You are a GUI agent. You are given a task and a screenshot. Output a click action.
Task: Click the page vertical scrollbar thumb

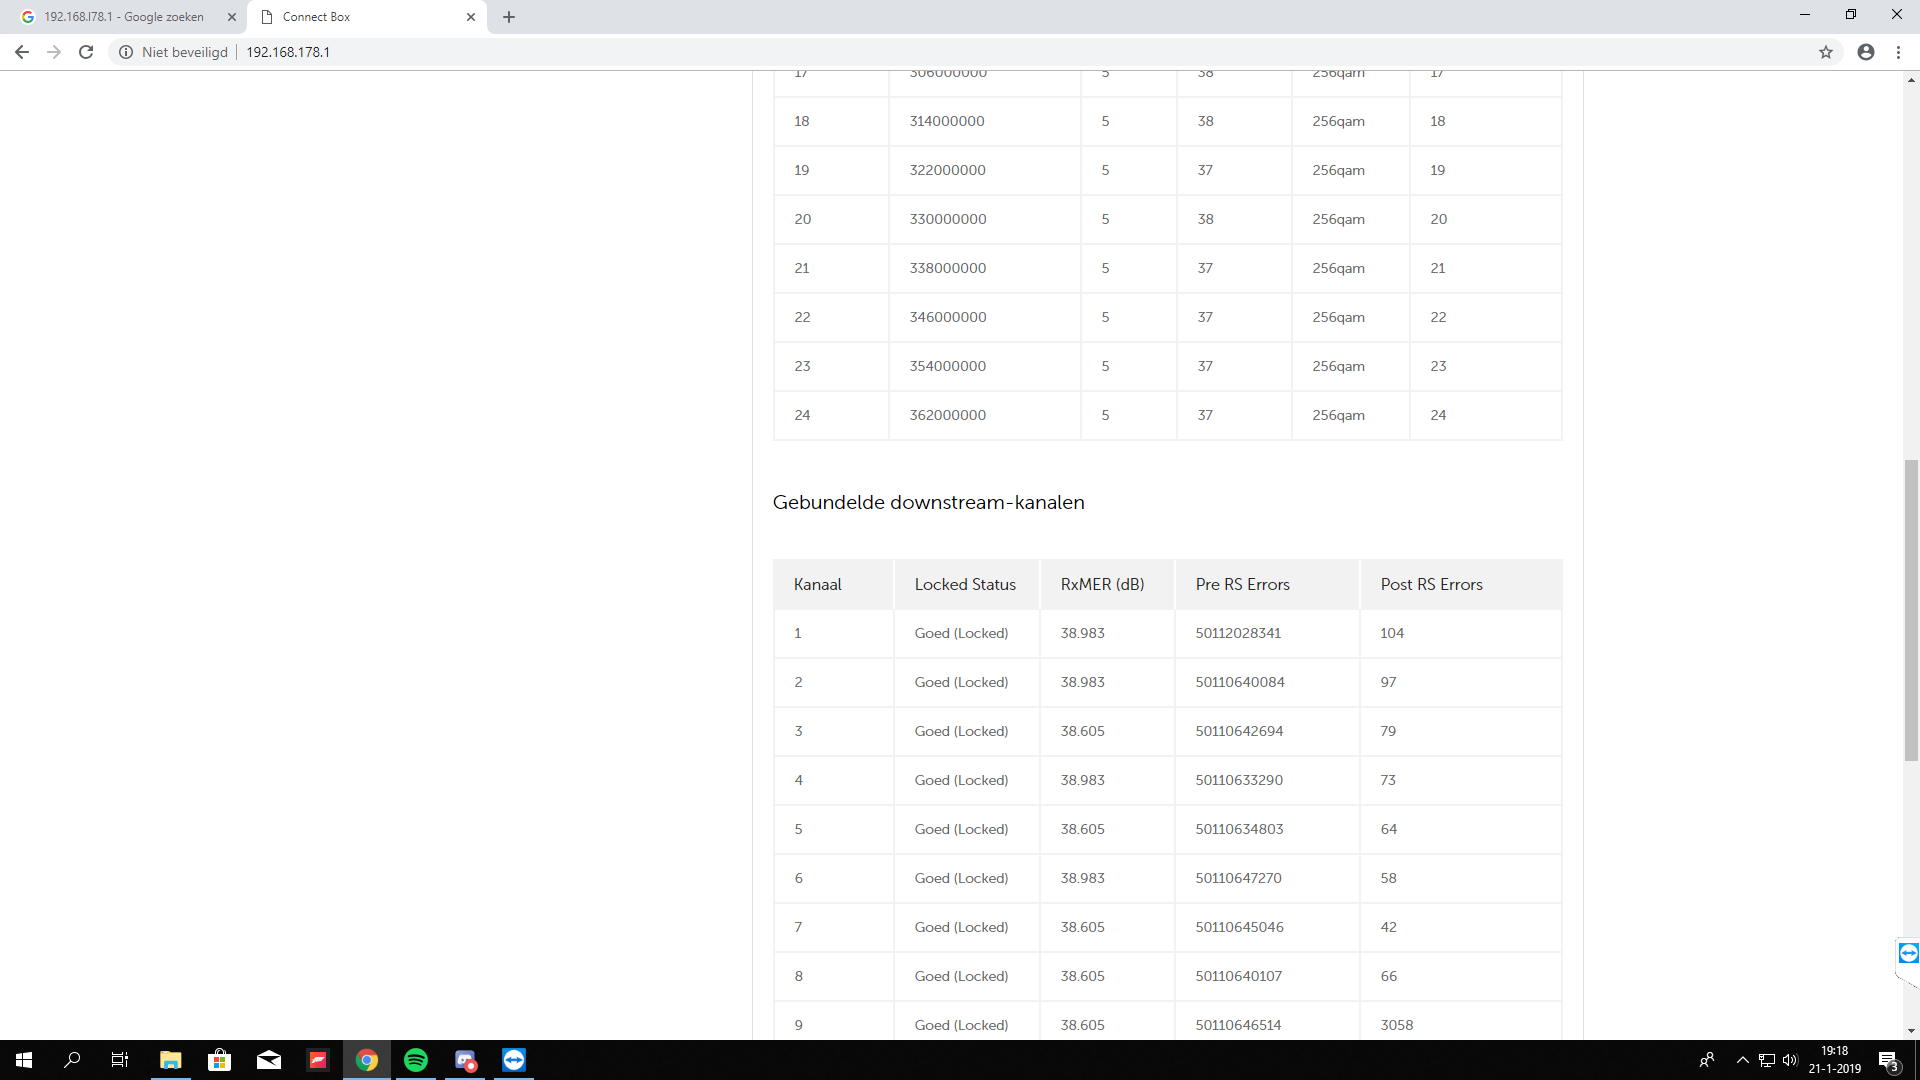tap(1911, 610)
